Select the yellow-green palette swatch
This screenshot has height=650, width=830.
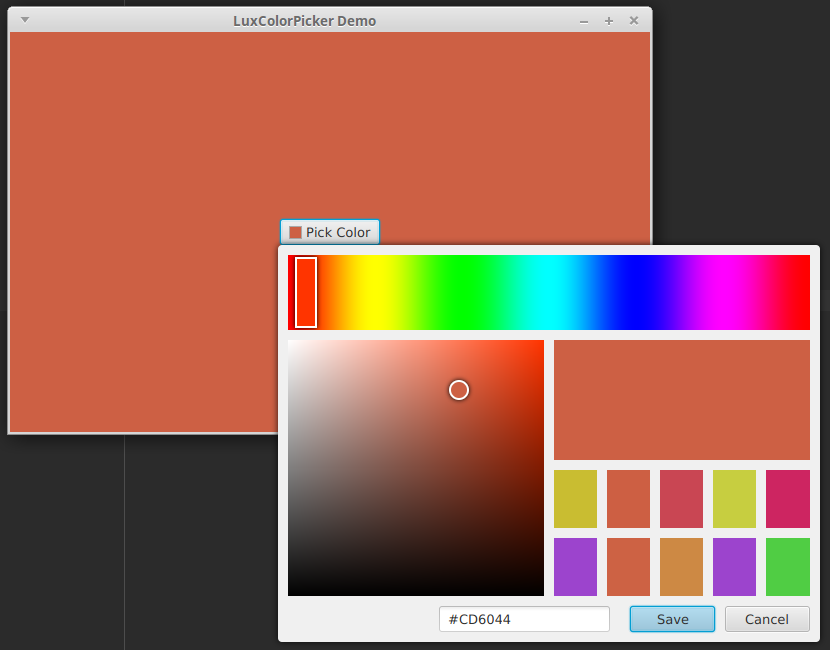click(x=734, y=498)
